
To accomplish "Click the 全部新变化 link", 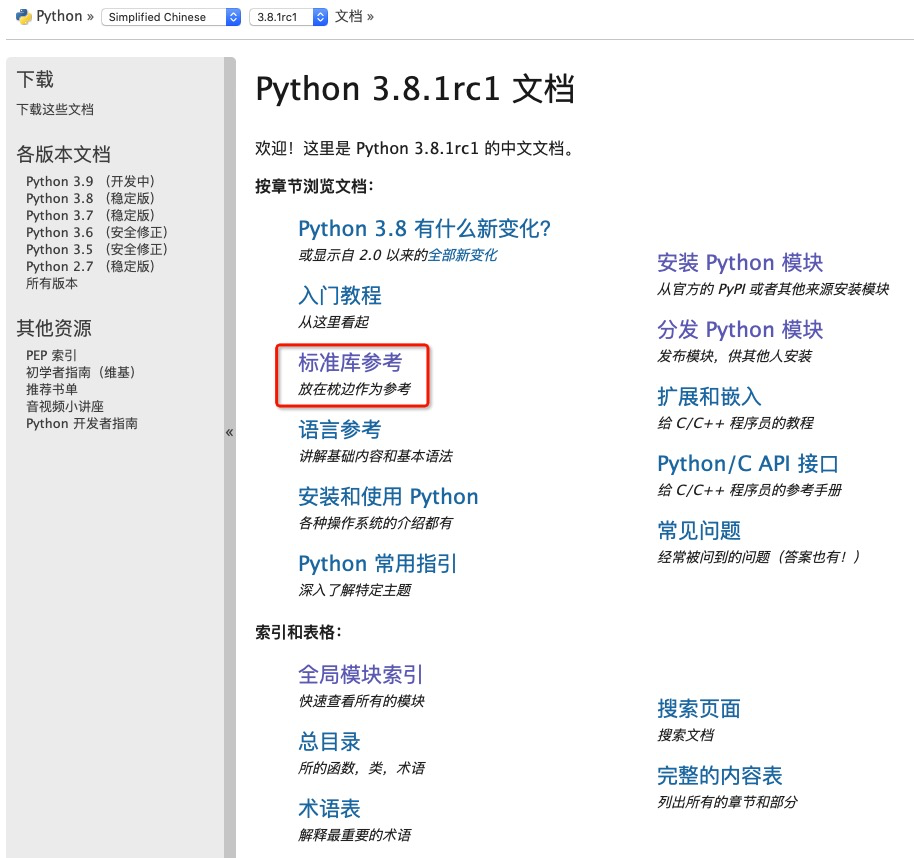I will 462,255.
